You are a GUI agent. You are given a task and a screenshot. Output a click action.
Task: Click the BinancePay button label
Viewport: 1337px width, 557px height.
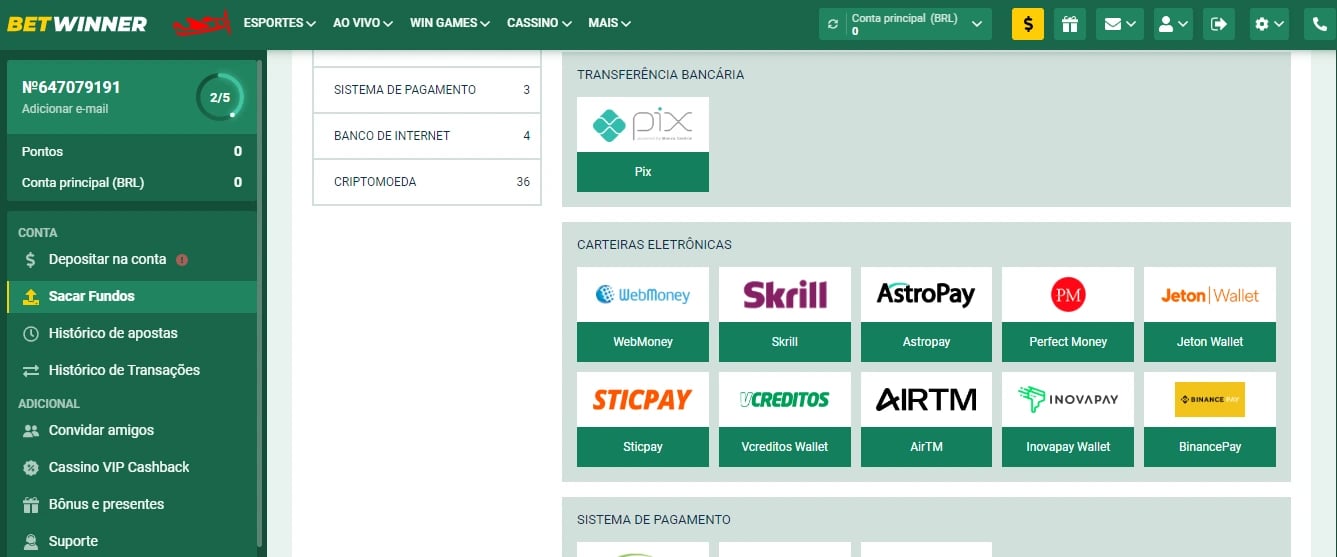click(x=1210, y=447)
